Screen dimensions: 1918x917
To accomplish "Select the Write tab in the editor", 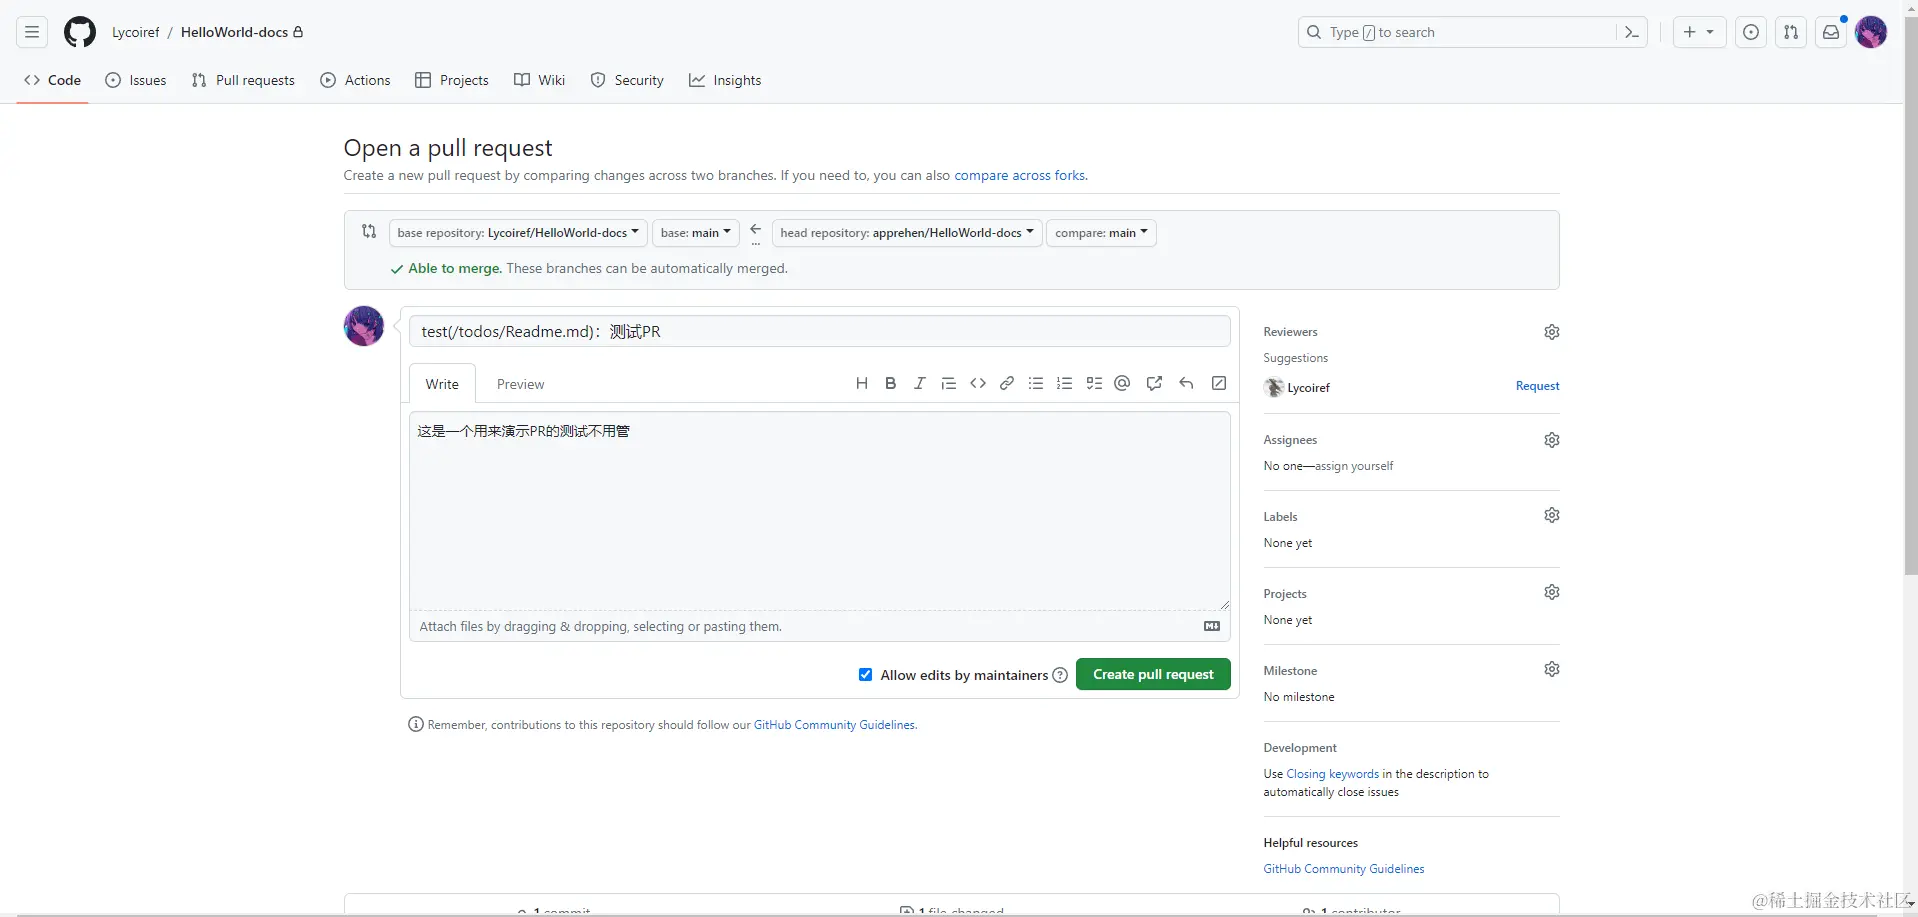I will 442,384.
